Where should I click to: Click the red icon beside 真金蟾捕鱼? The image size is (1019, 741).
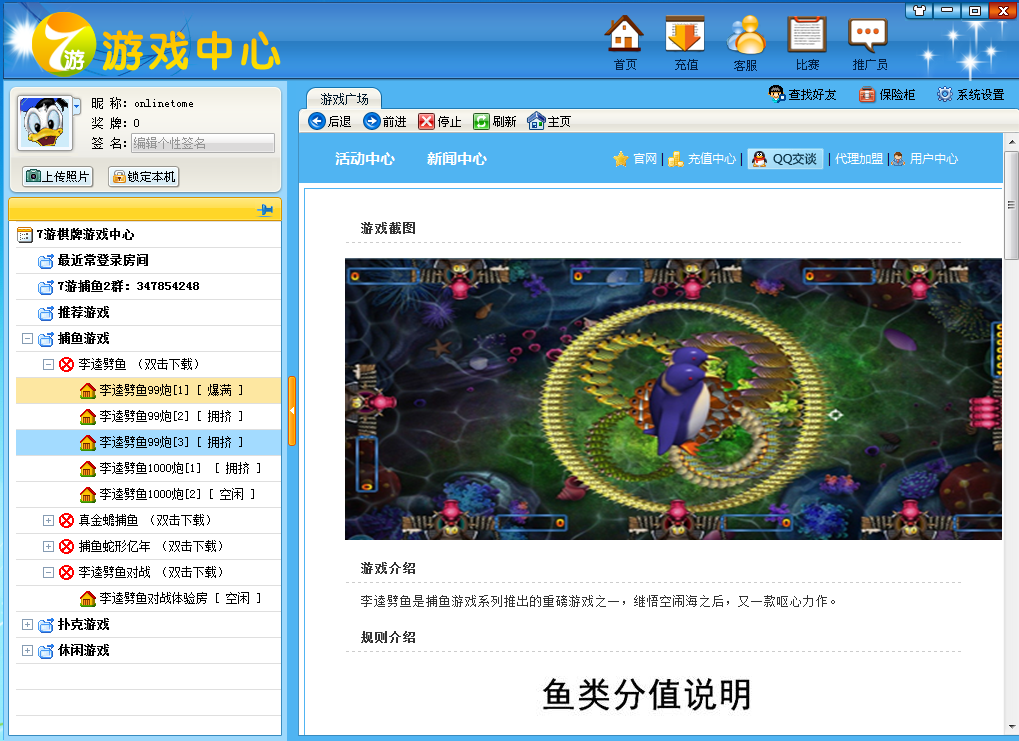(x=66, y=520)
